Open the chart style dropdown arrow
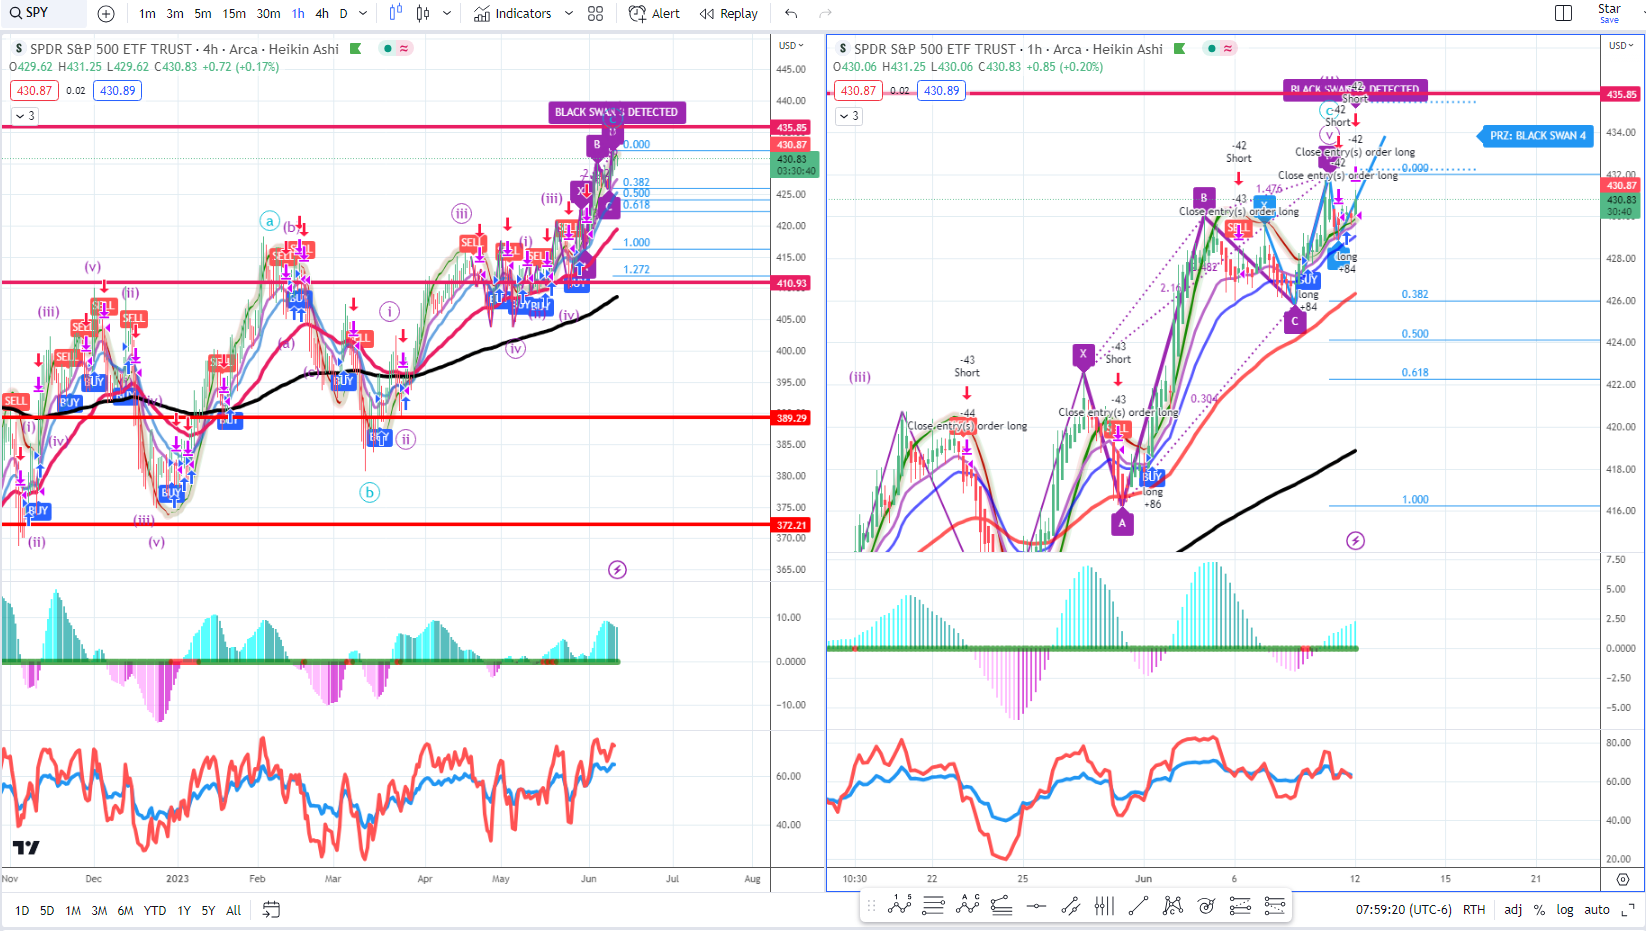The image size is (1646, 931). tap(447, 14)
